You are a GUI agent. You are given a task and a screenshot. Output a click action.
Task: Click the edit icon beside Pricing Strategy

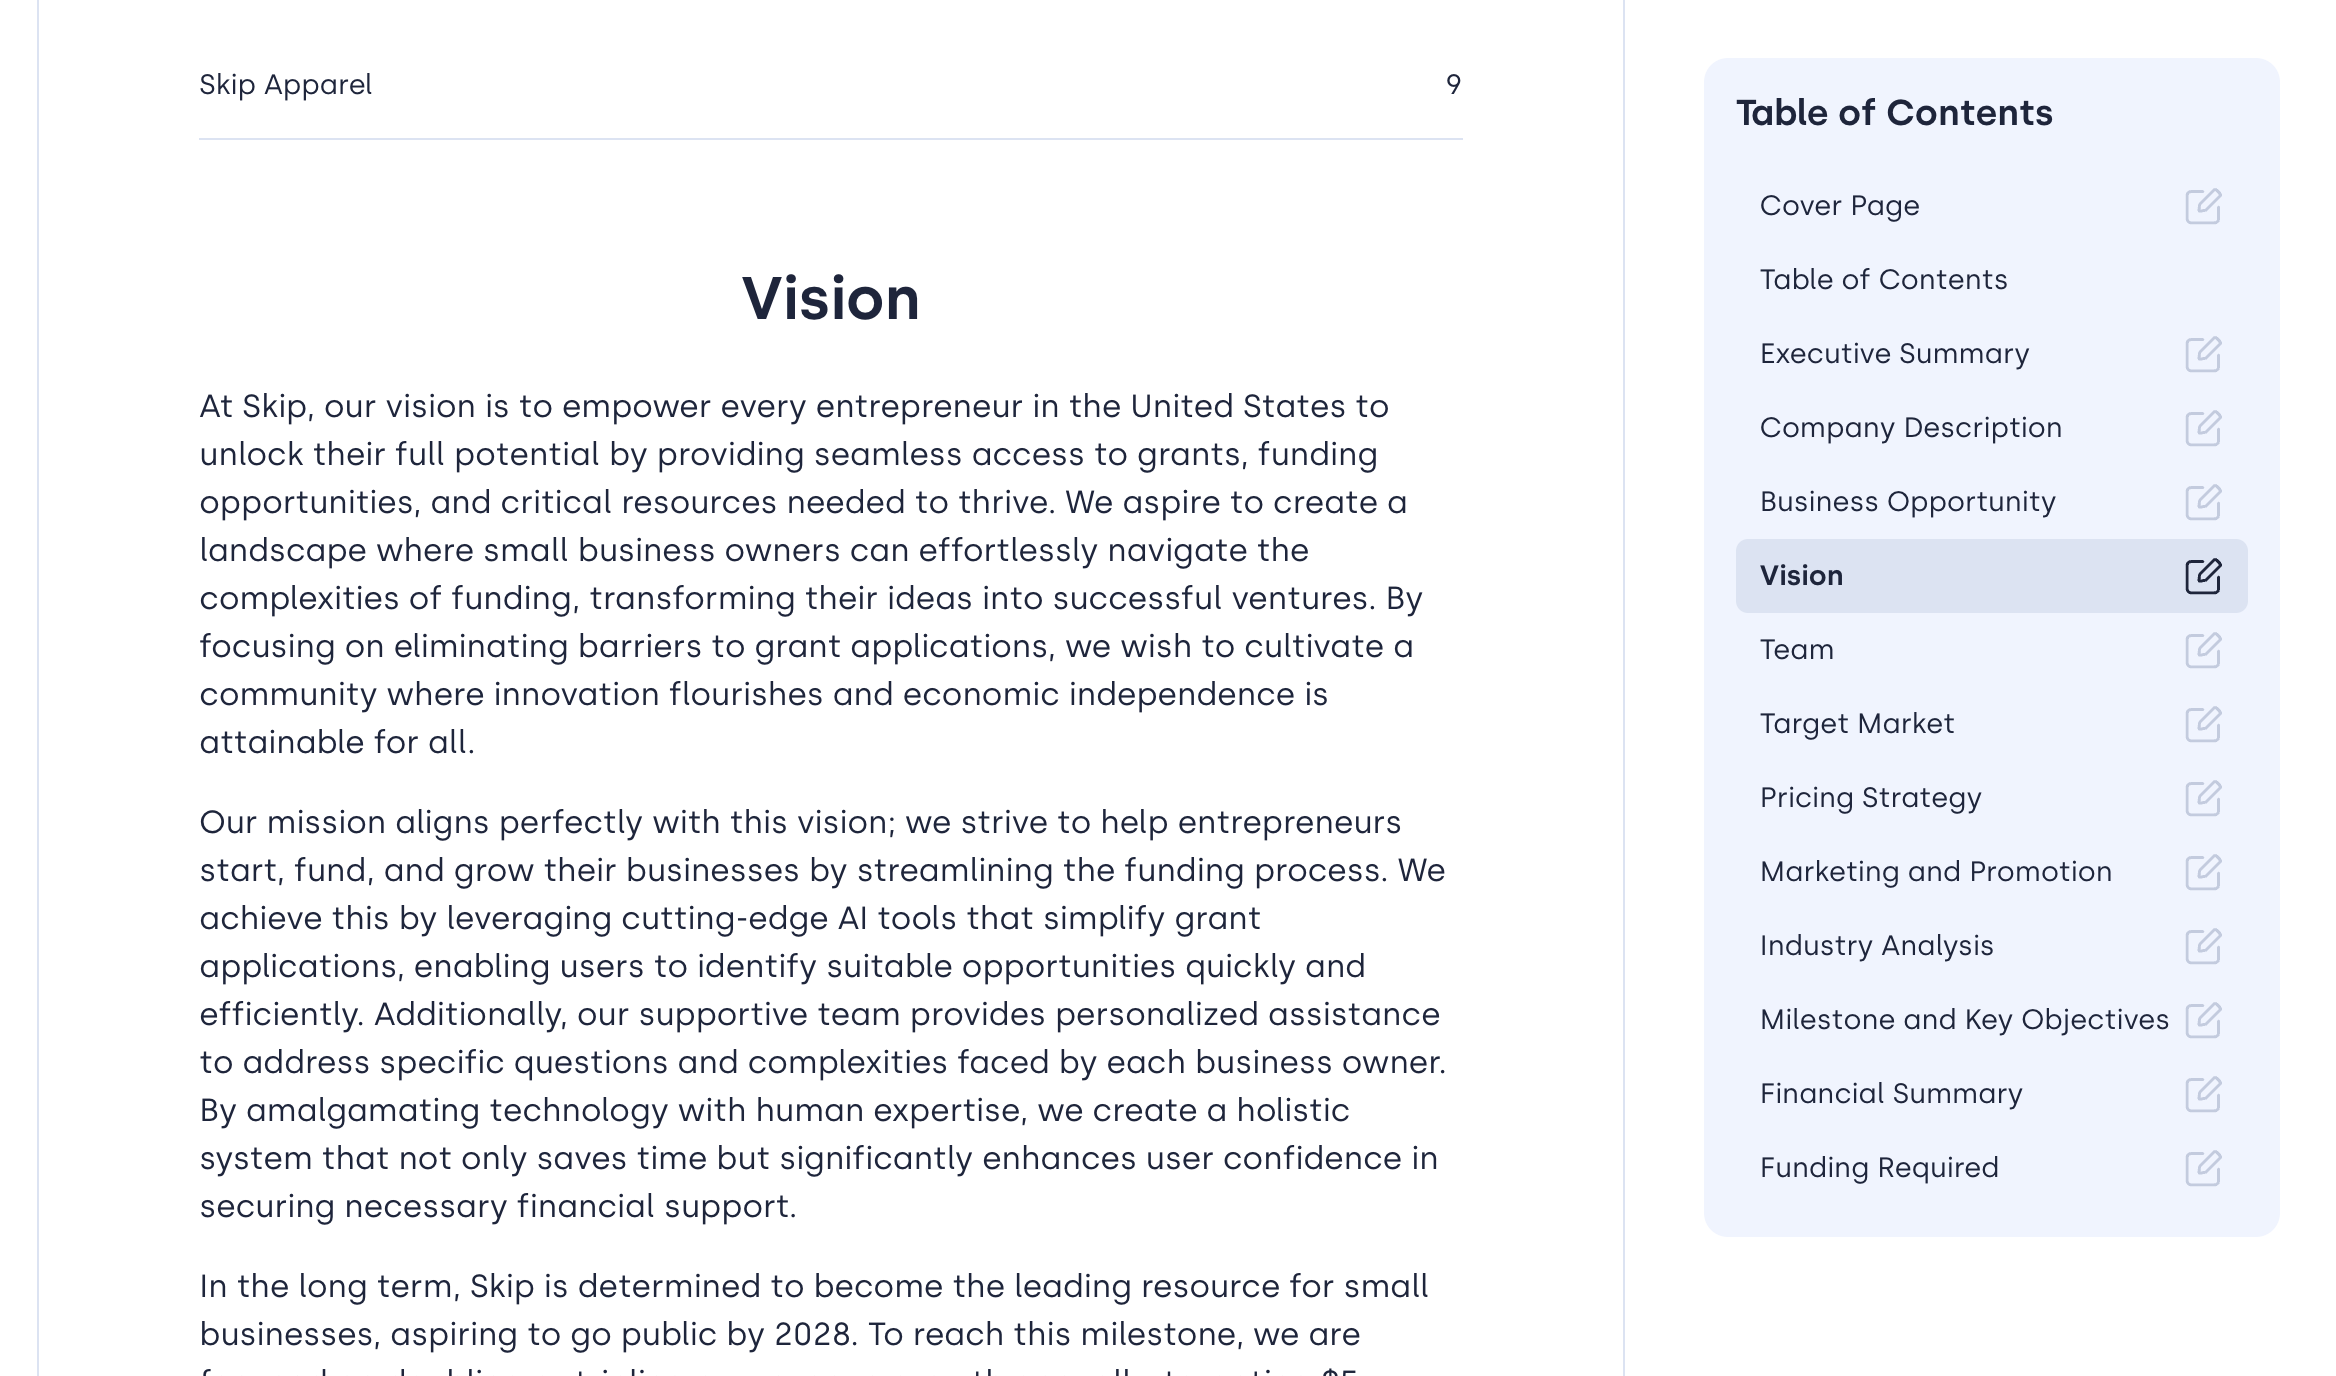[x=2203, y=798]
